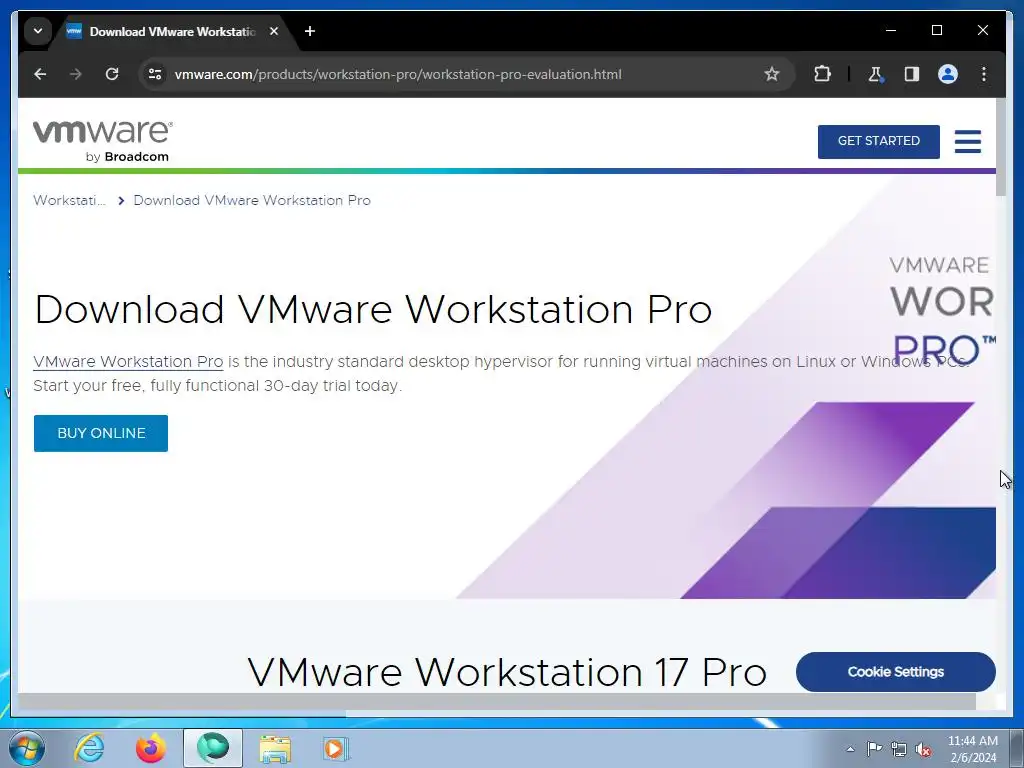Click the forward navigation arrow
This screenshot has height=768, width=1024.
(76, 74)
